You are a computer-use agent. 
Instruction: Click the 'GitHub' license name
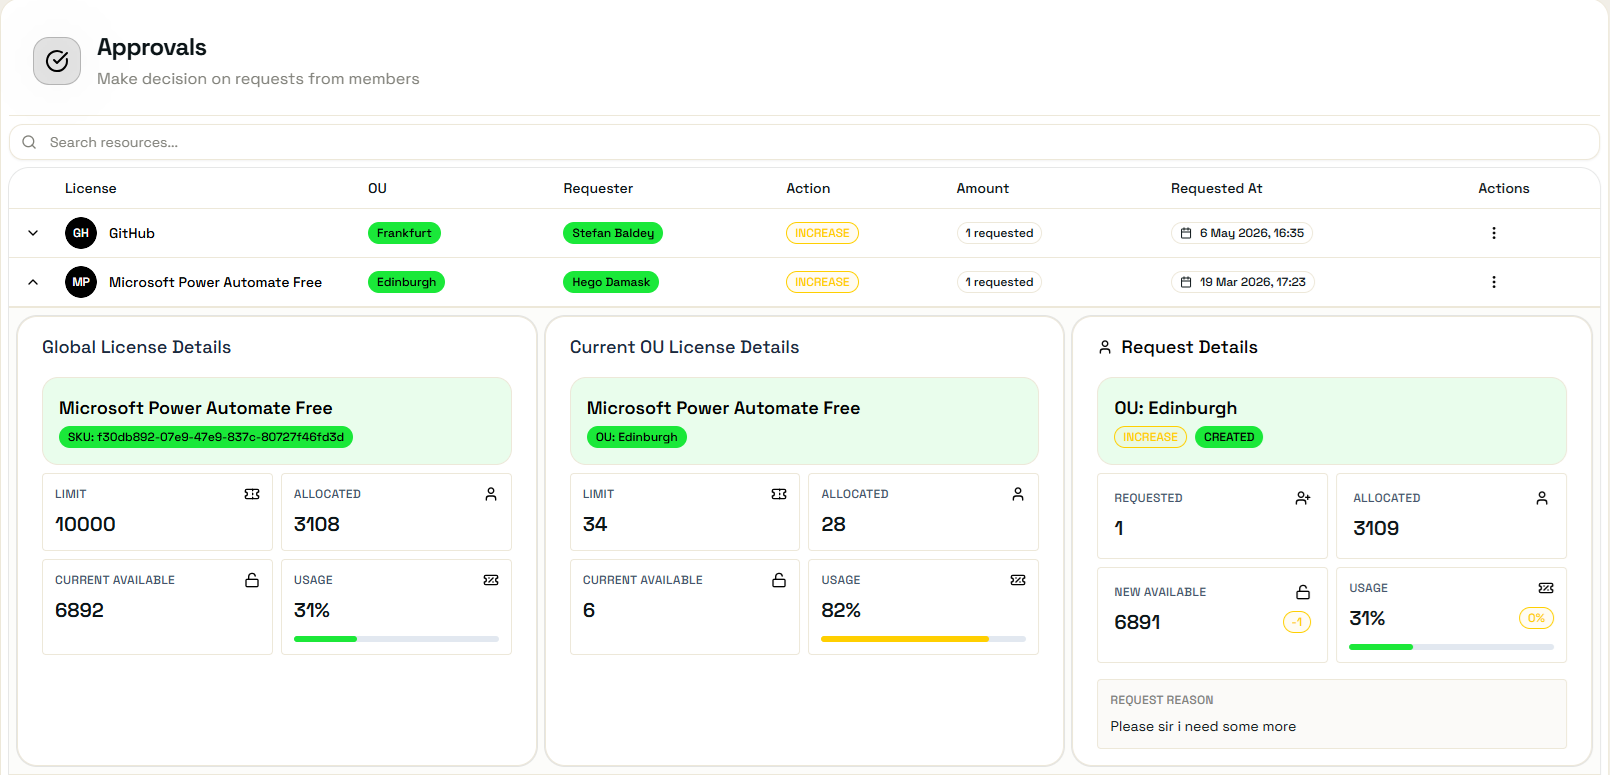click(132, 233)
